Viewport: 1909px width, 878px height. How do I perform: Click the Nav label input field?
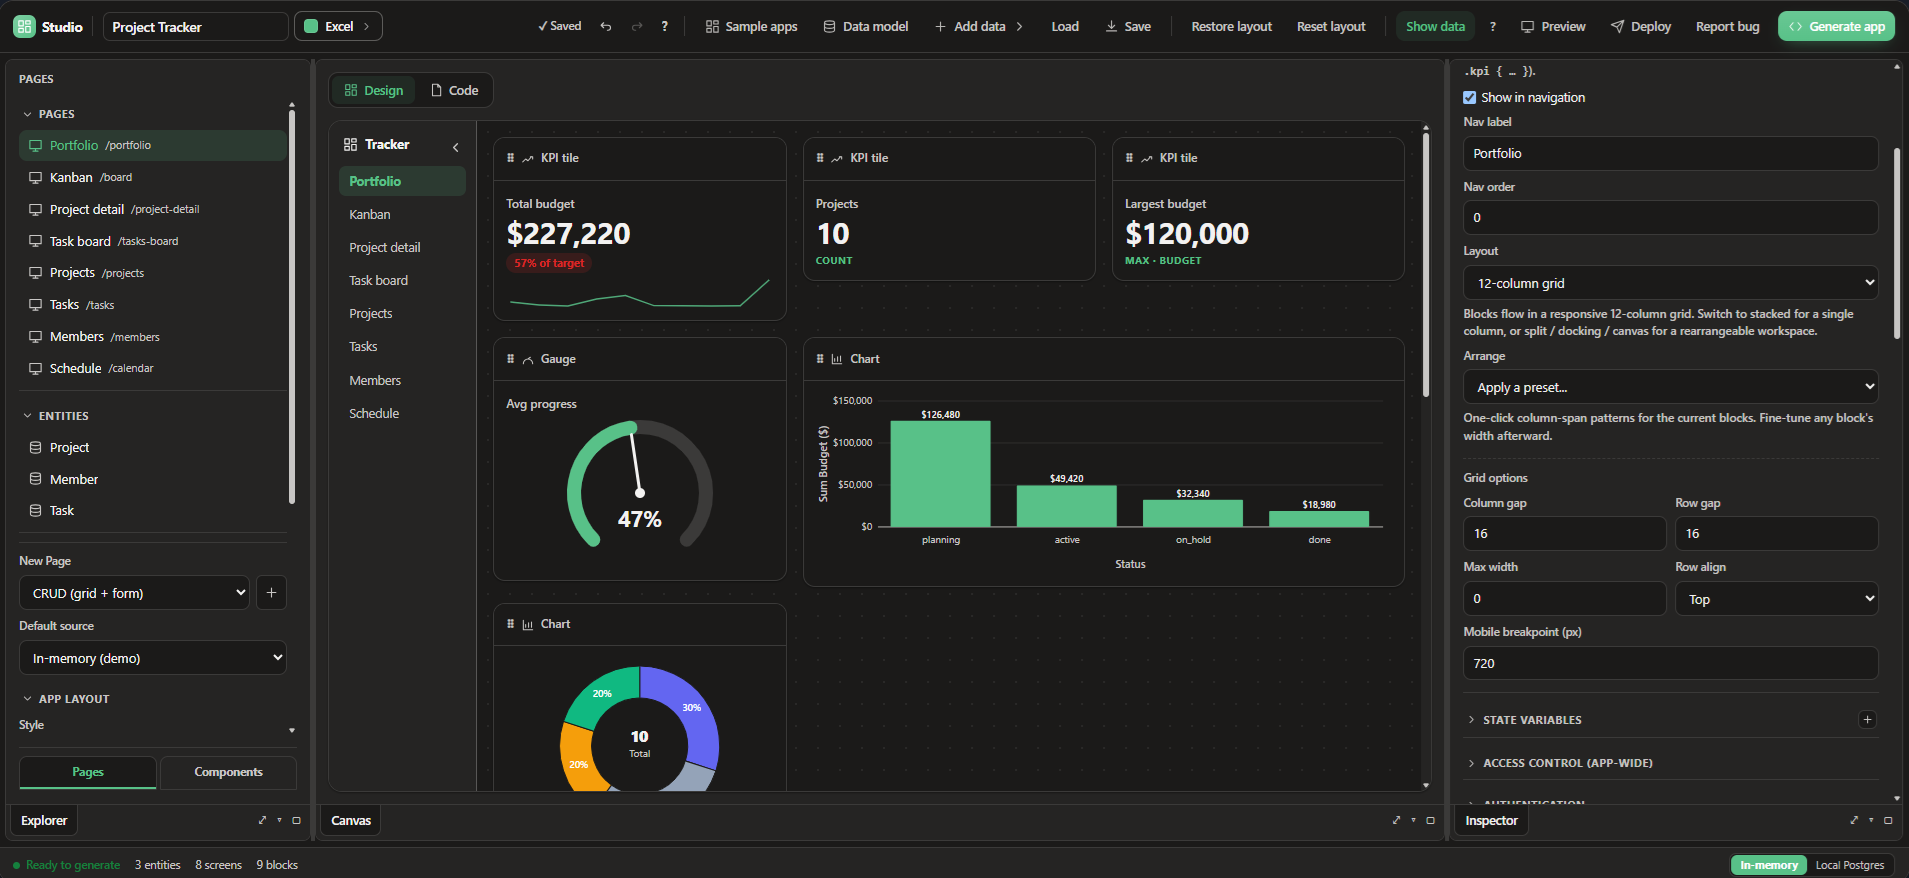(x=1671, y=154)
